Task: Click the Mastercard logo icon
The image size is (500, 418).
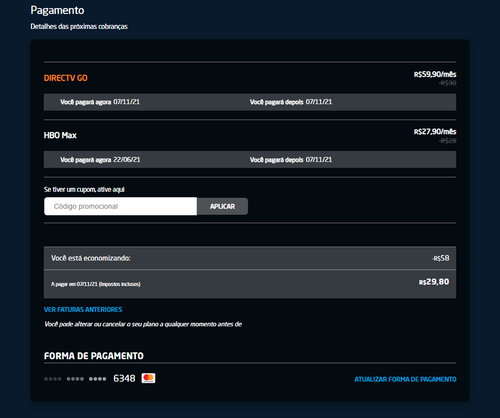Action: tap(148, 378)
